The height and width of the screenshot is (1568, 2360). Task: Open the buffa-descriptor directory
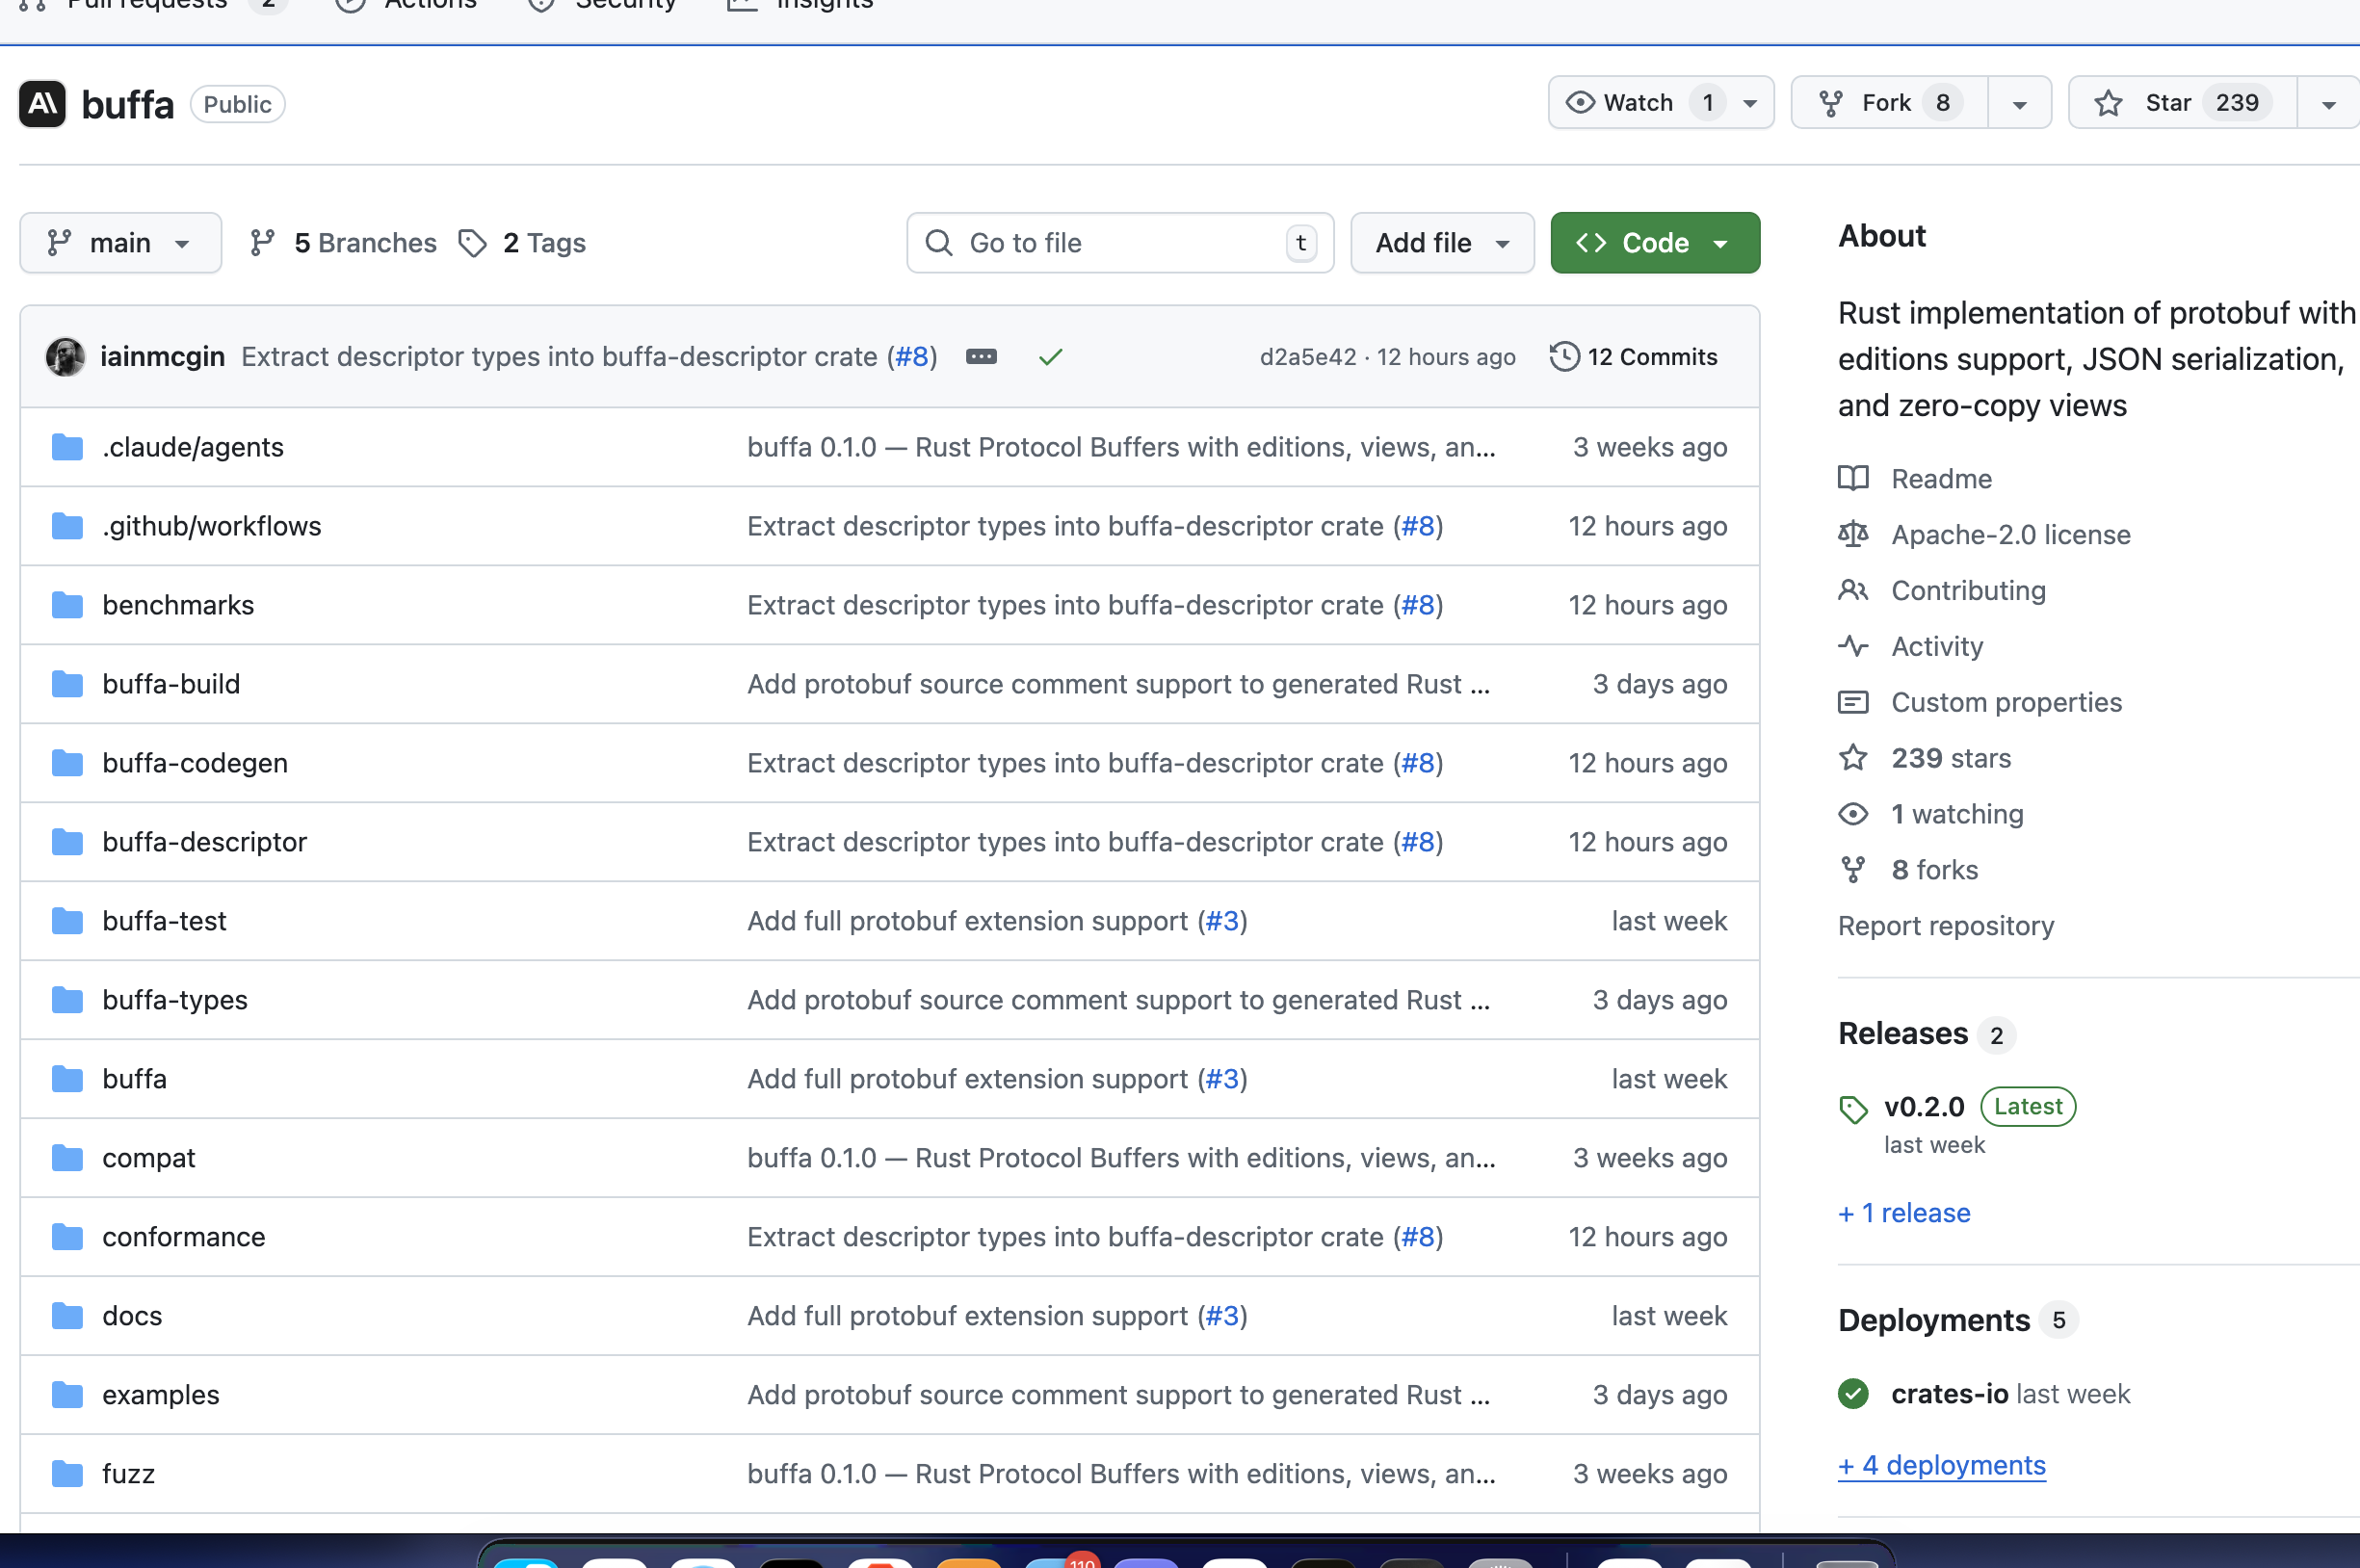pyautogui.click(x=205, y=842)
